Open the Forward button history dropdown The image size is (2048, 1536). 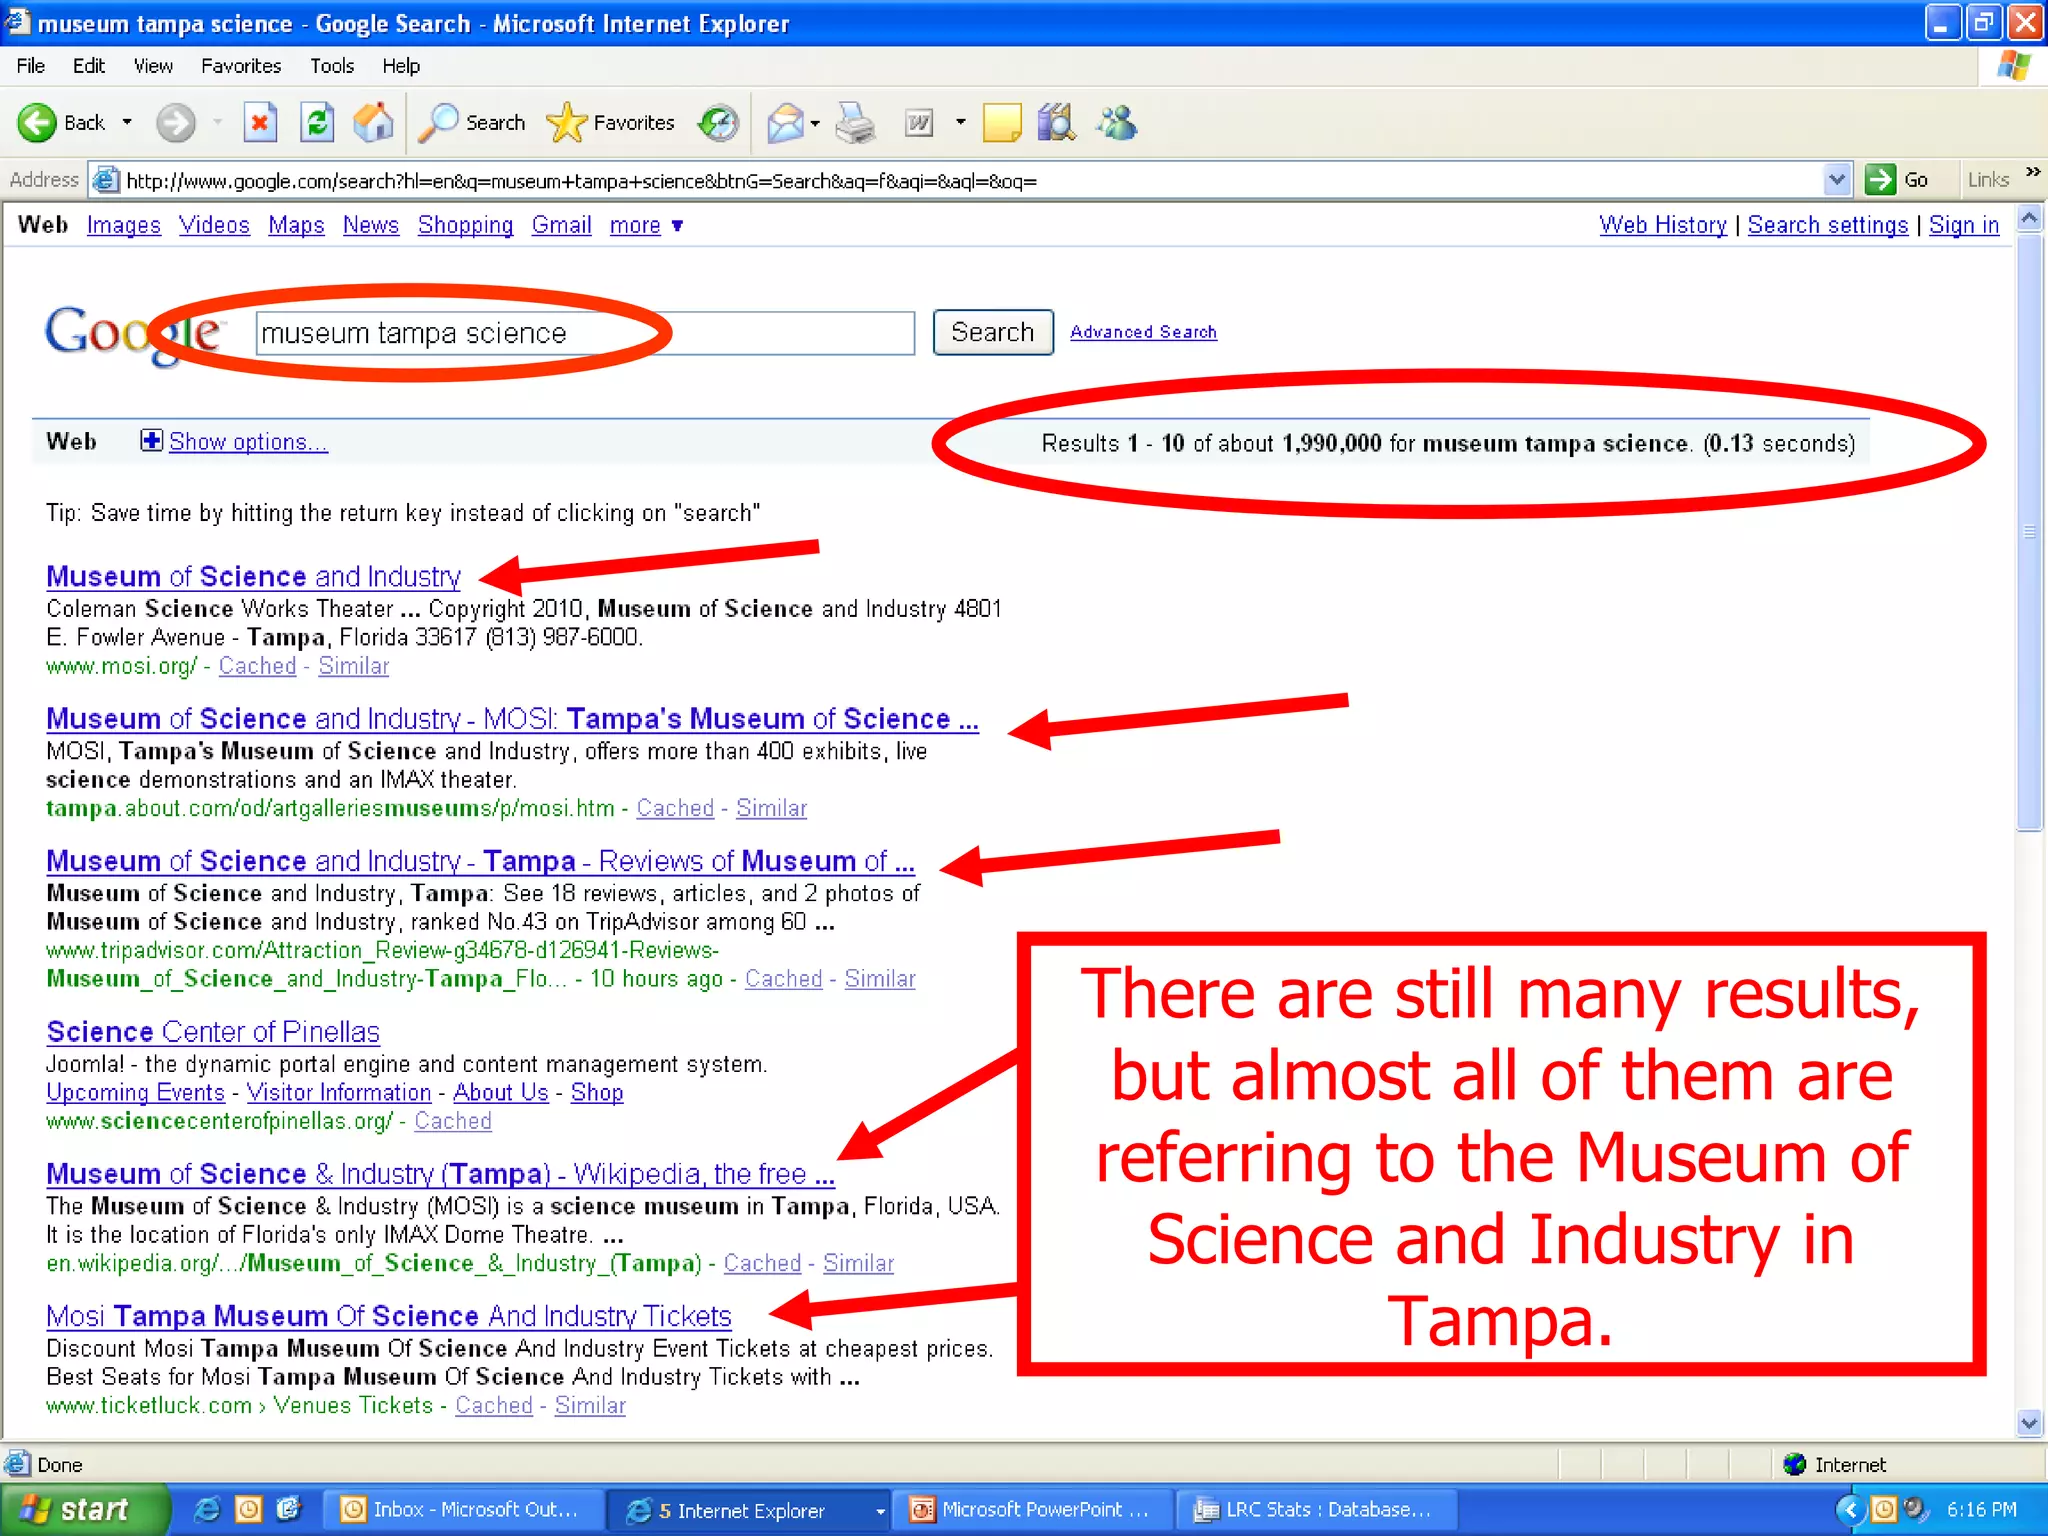pos(217,123)
